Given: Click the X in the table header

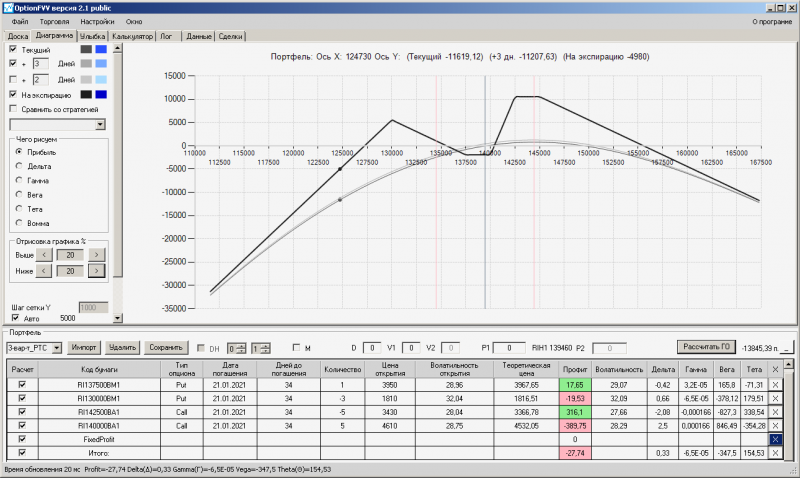Looking at the screenshot, I should point(775,369).
